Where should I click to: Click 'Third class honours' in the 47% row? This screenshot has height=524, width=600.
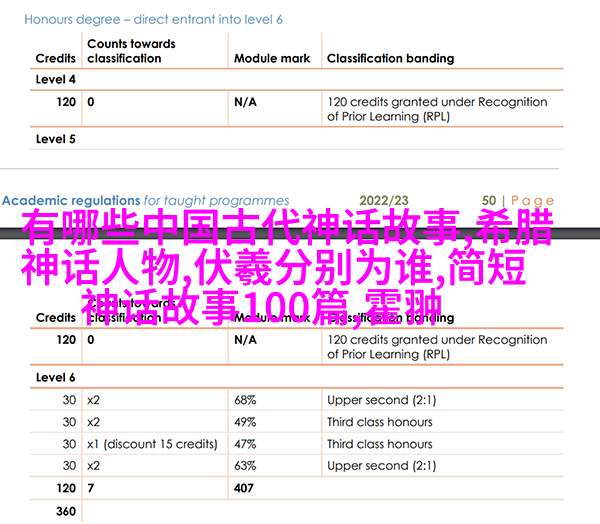380,444
